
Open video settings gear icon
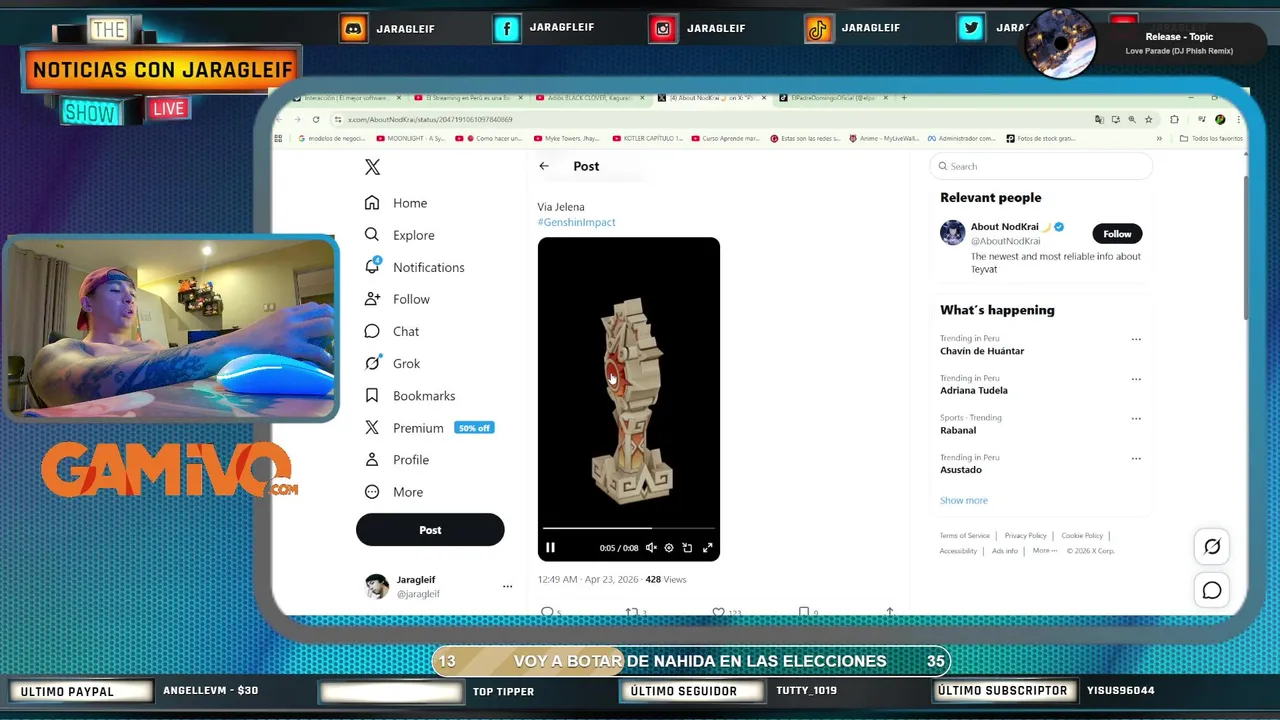(669, 547)
